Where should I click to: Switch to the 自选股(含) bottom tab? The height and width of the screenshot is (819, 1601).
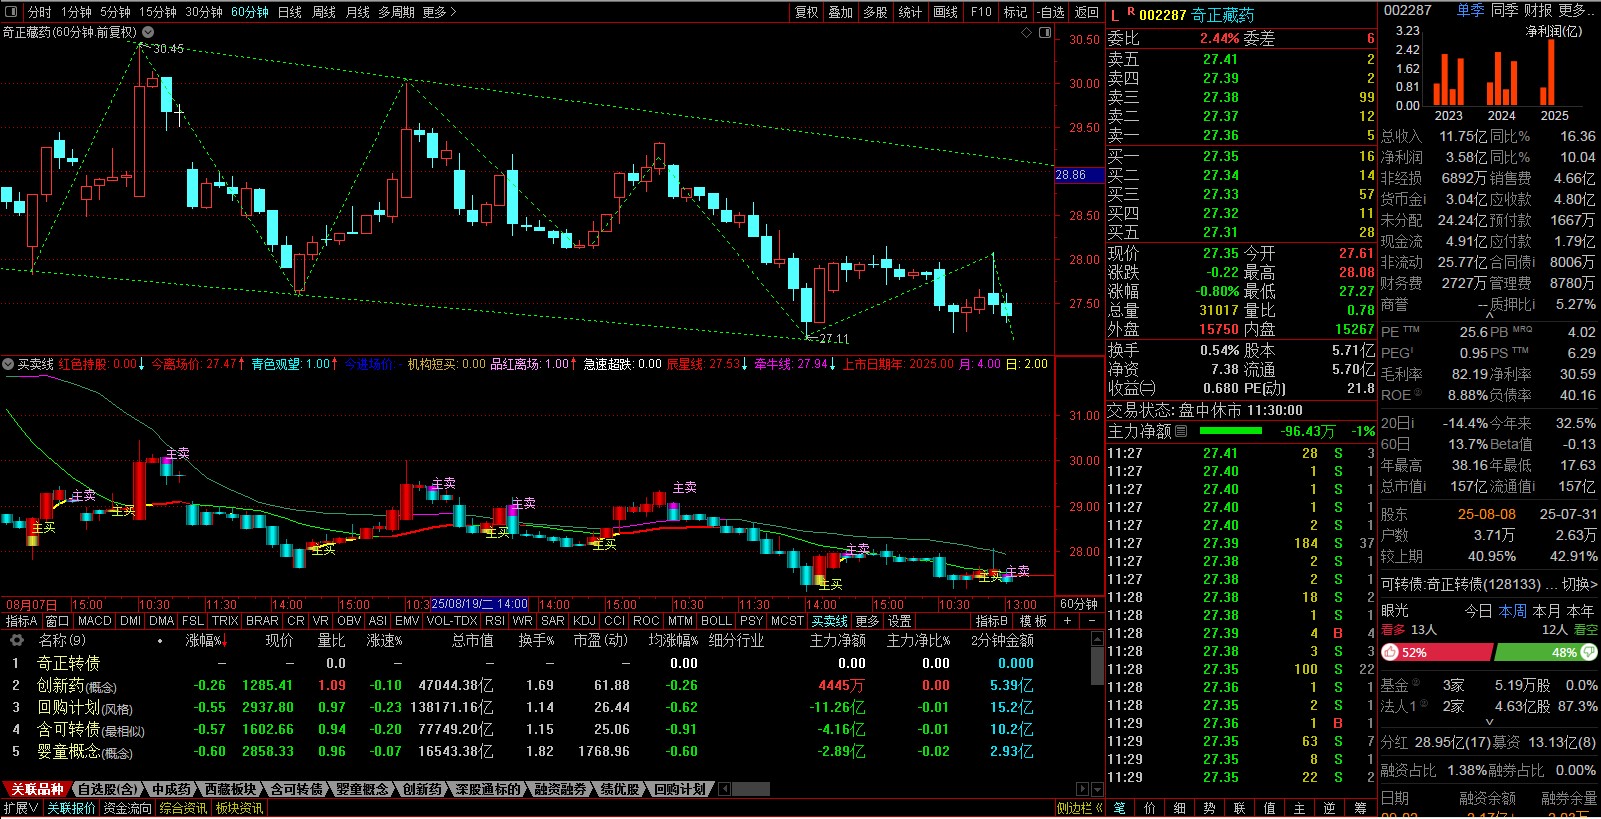(x=107, y=789)
